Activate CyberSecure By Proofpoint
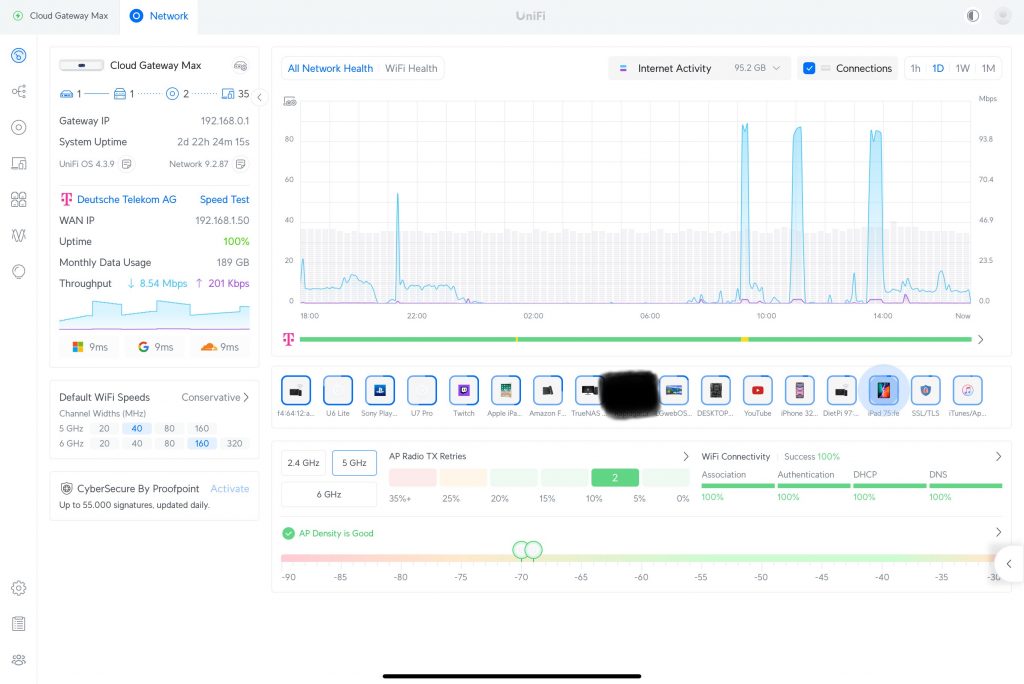This screenshot has height=684, width=1024. 229,489
